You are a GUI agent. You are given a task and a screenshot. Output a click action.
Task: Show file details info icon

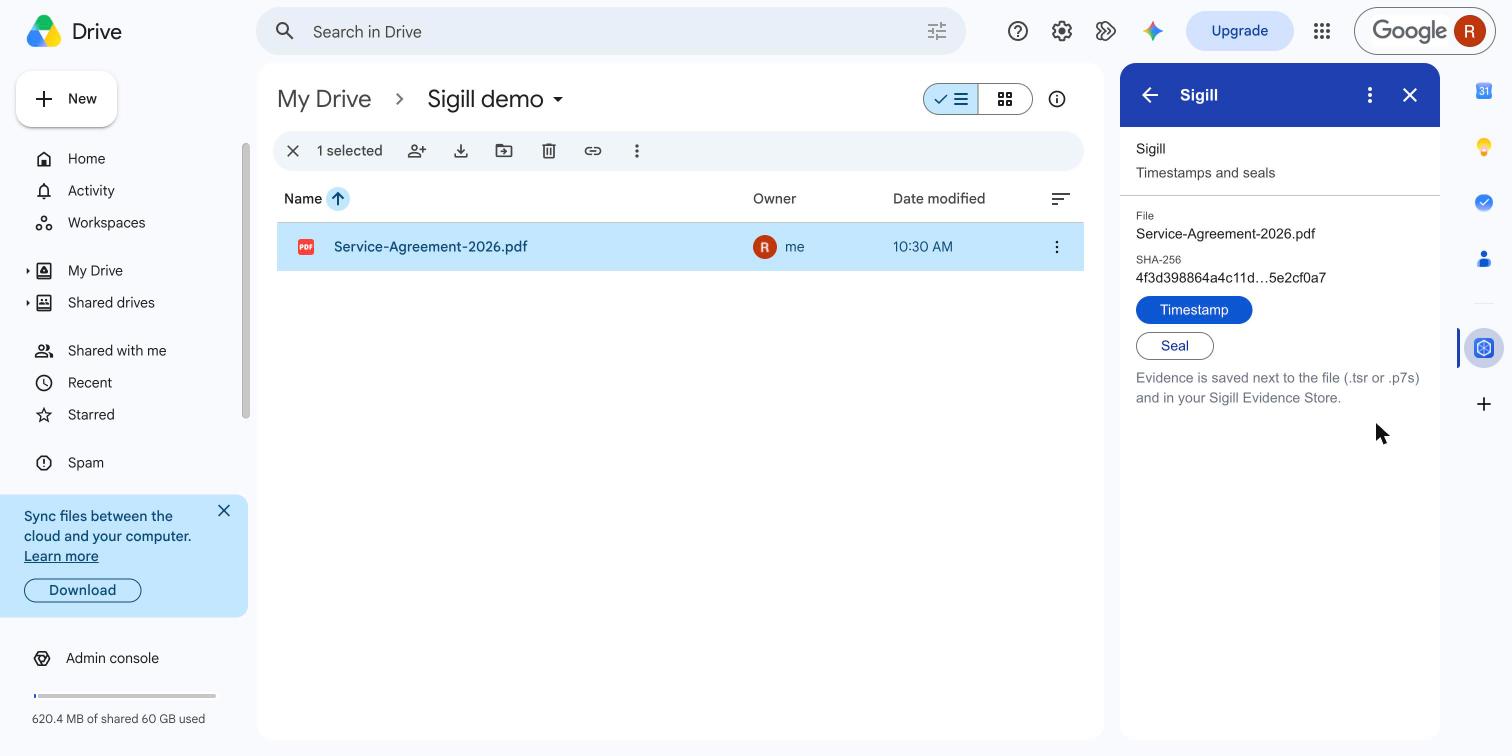click(1057, 99)
